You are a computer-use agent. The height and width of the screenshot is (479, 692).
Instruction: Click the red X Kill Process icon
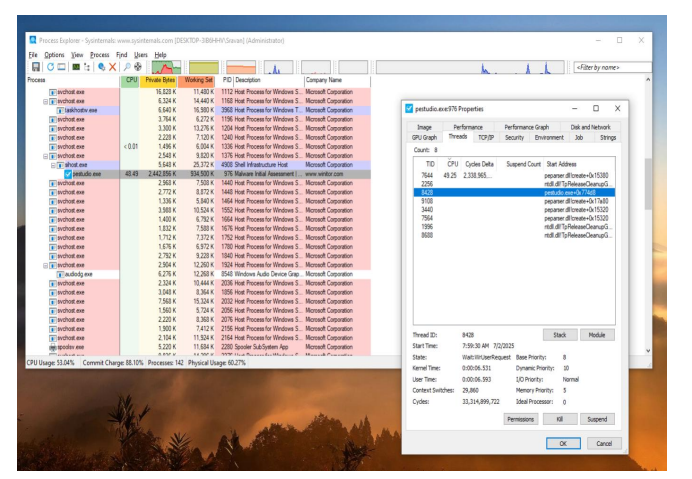[111, 66]
